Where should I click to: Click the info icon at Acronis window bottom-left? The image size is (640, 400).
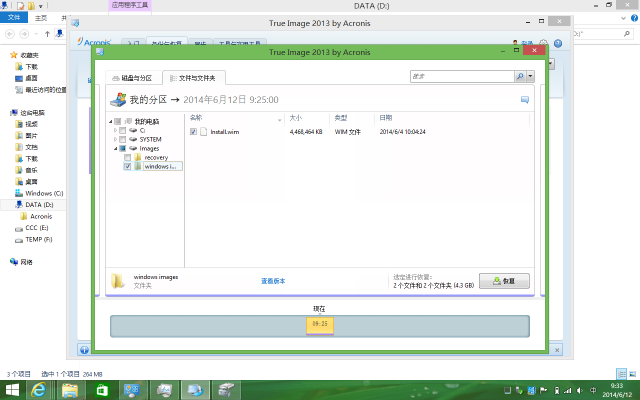84,350
